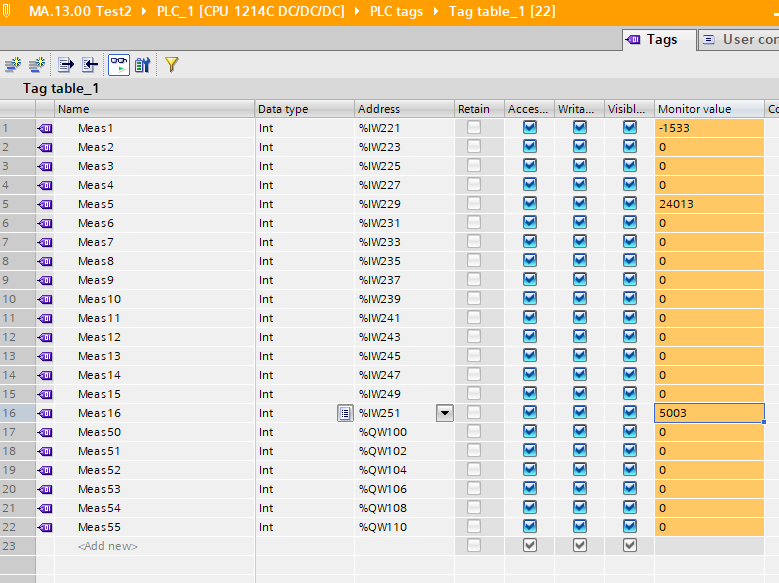
Task: Click the <Add new> row cell
Action: click(x=108, y=546)
